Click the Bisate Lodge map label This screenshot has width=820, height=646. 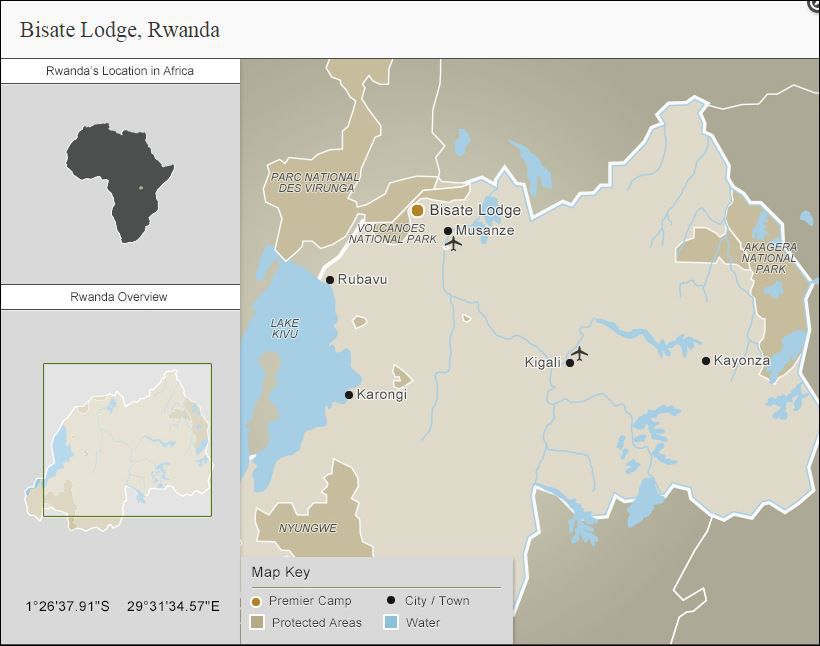tap(475, 210)
